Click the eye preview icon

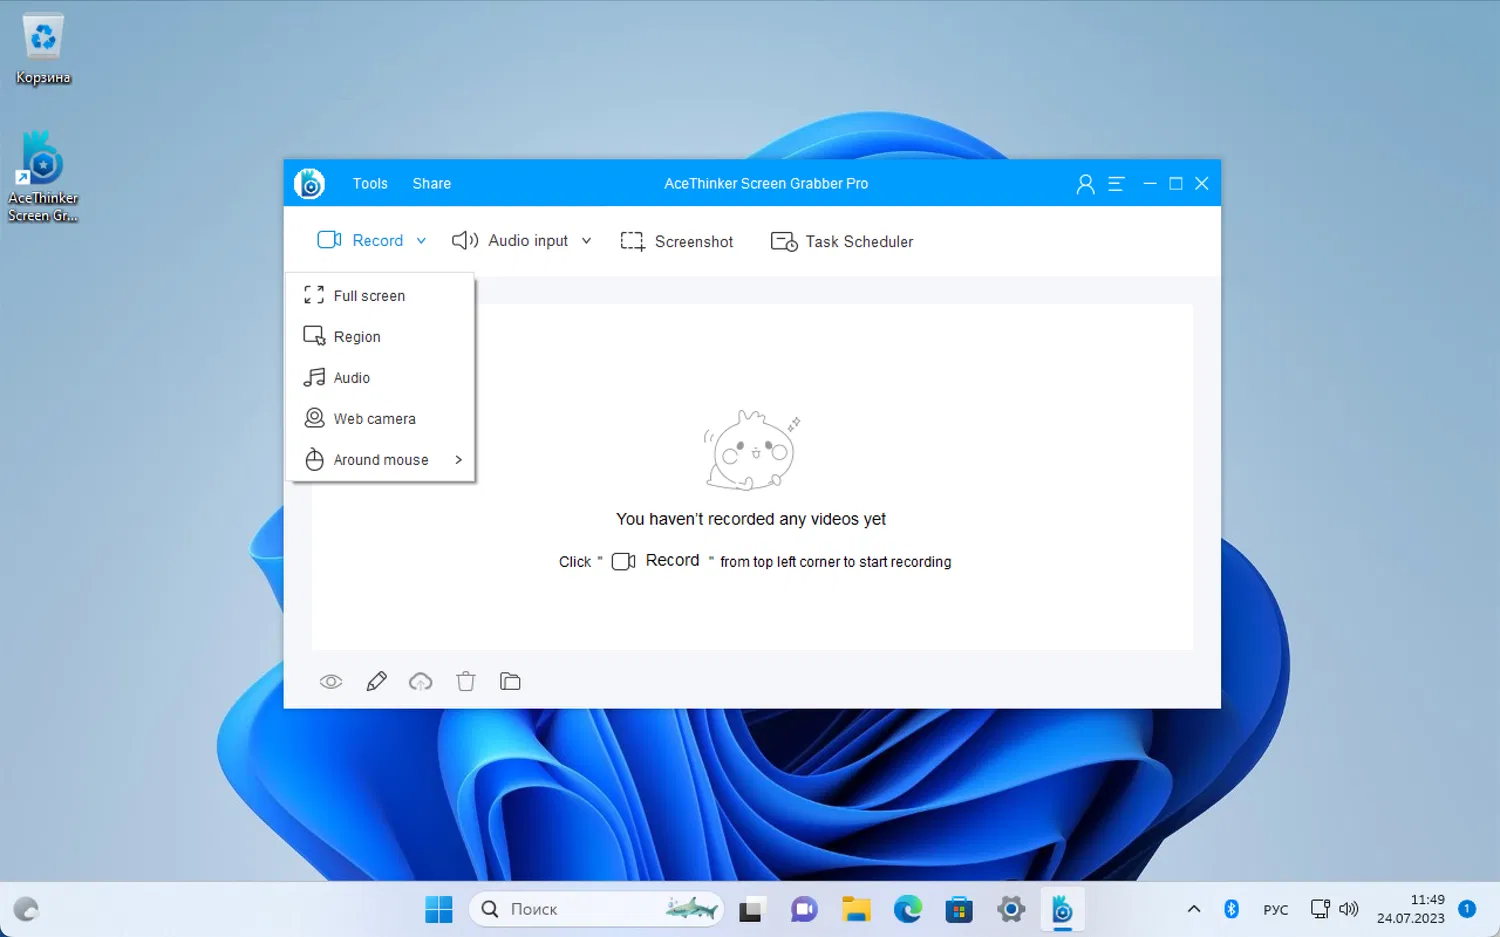(331, 682)
